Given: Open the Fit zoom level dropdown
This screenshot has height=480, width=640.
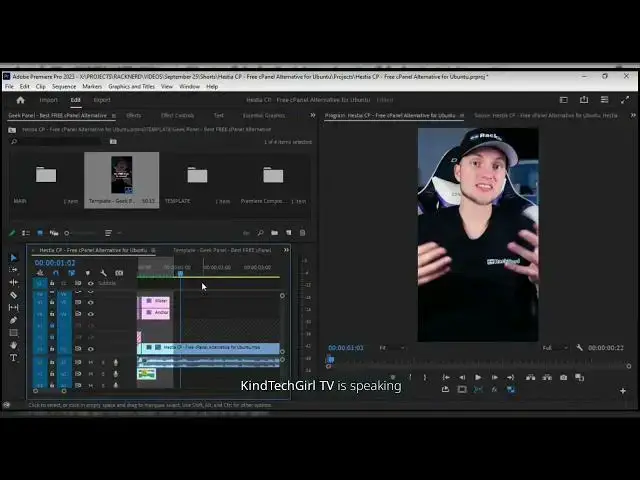Looking at the screenshot, I should tap(393, 348).
